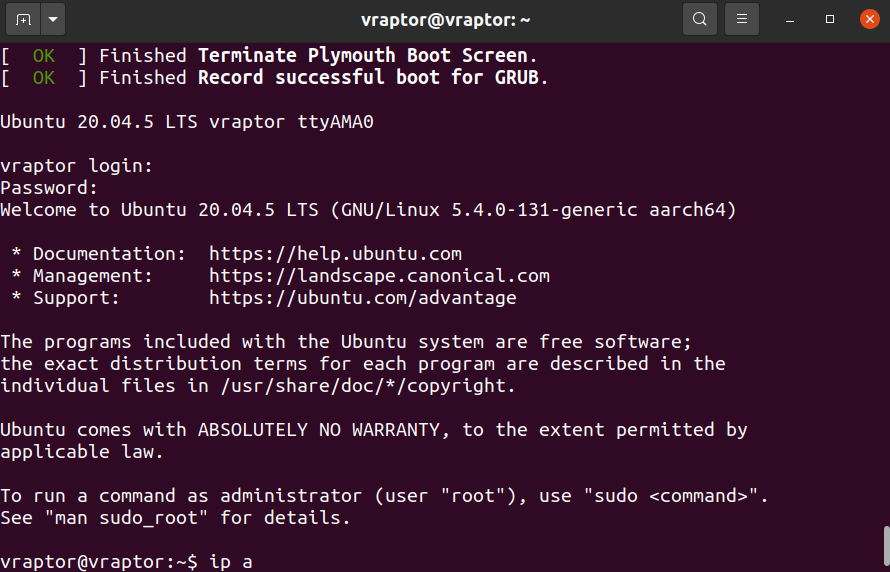The width and height of the screenshot is (890, 572).
Task: Open the help.ubuntu.com documentation link
Action: (x=335, y=254)
